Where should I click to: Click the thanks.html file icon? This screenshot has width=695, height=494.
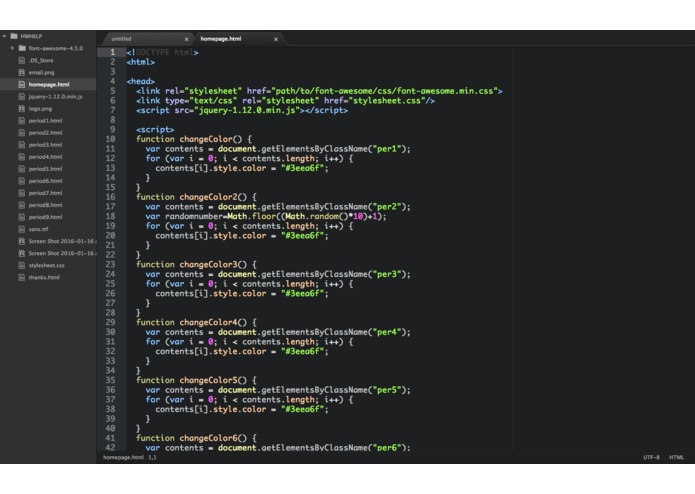[22, 277]
